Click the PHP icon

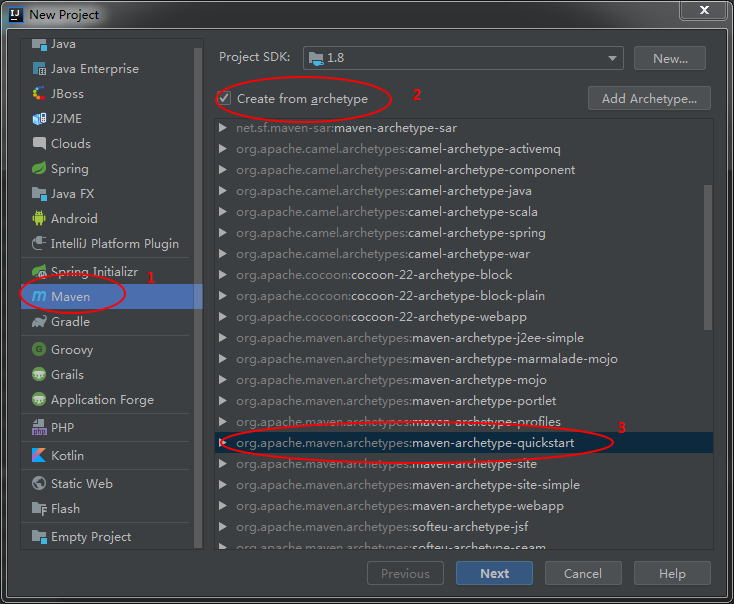coord(39,427)
